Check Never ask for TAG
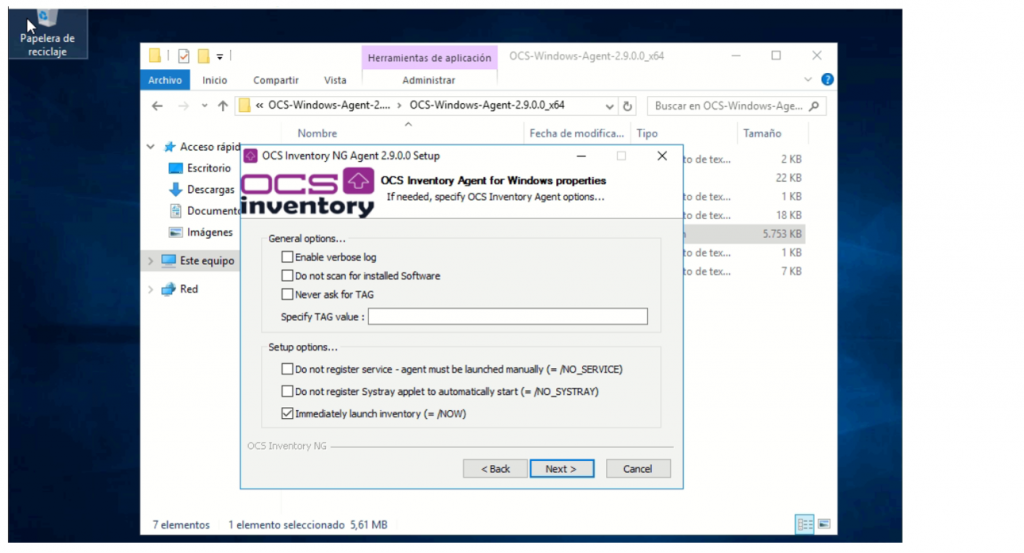 pyautogui.click(x=287, y=294)
